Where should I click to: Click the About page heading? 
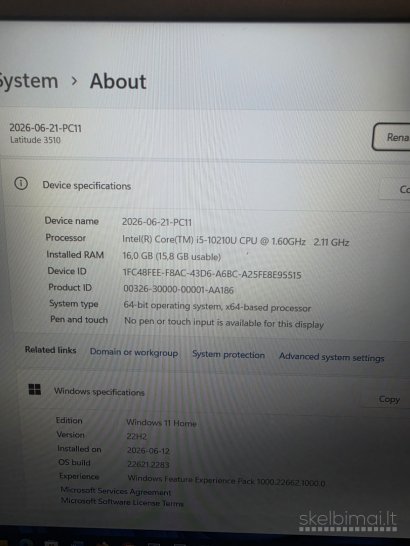pyautogui.click(x=118, y=81)
